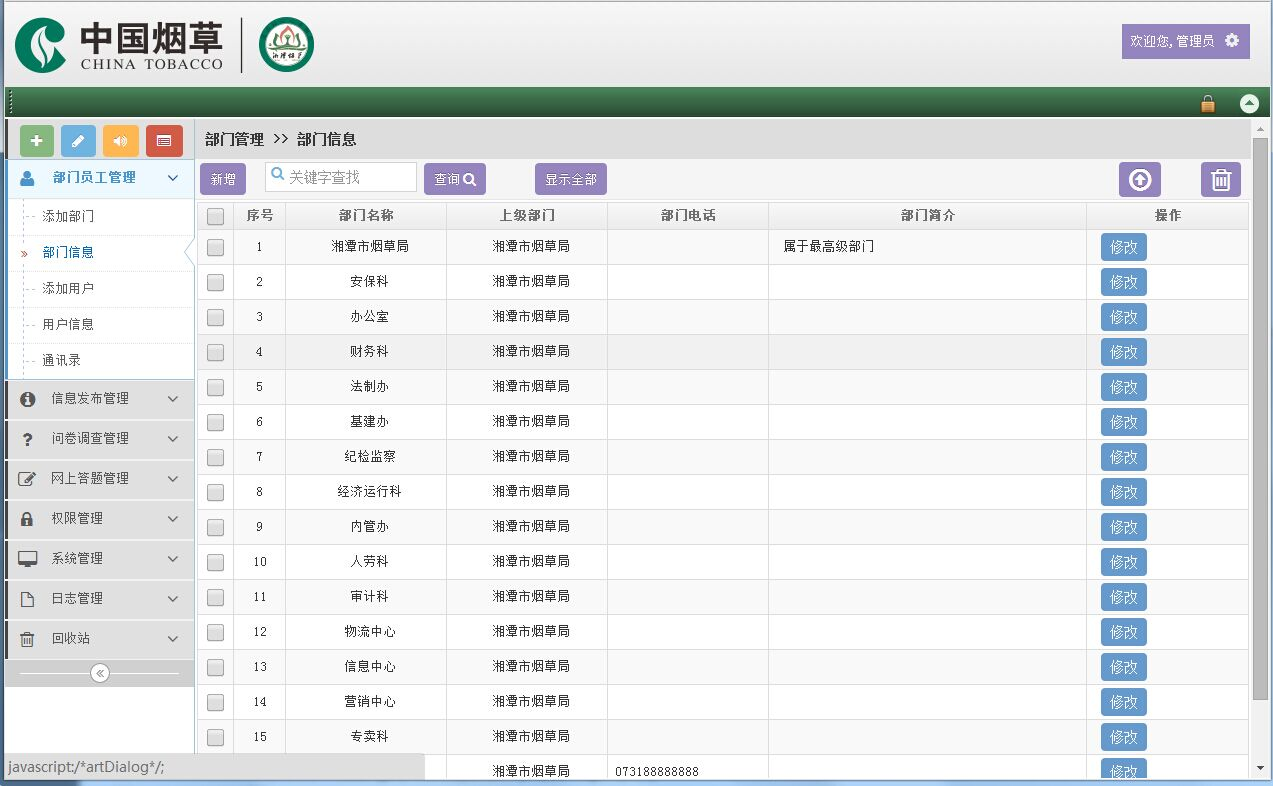Click the red list quick-action icon
This screenshot has width=1273, height=786.
[164, 141]
